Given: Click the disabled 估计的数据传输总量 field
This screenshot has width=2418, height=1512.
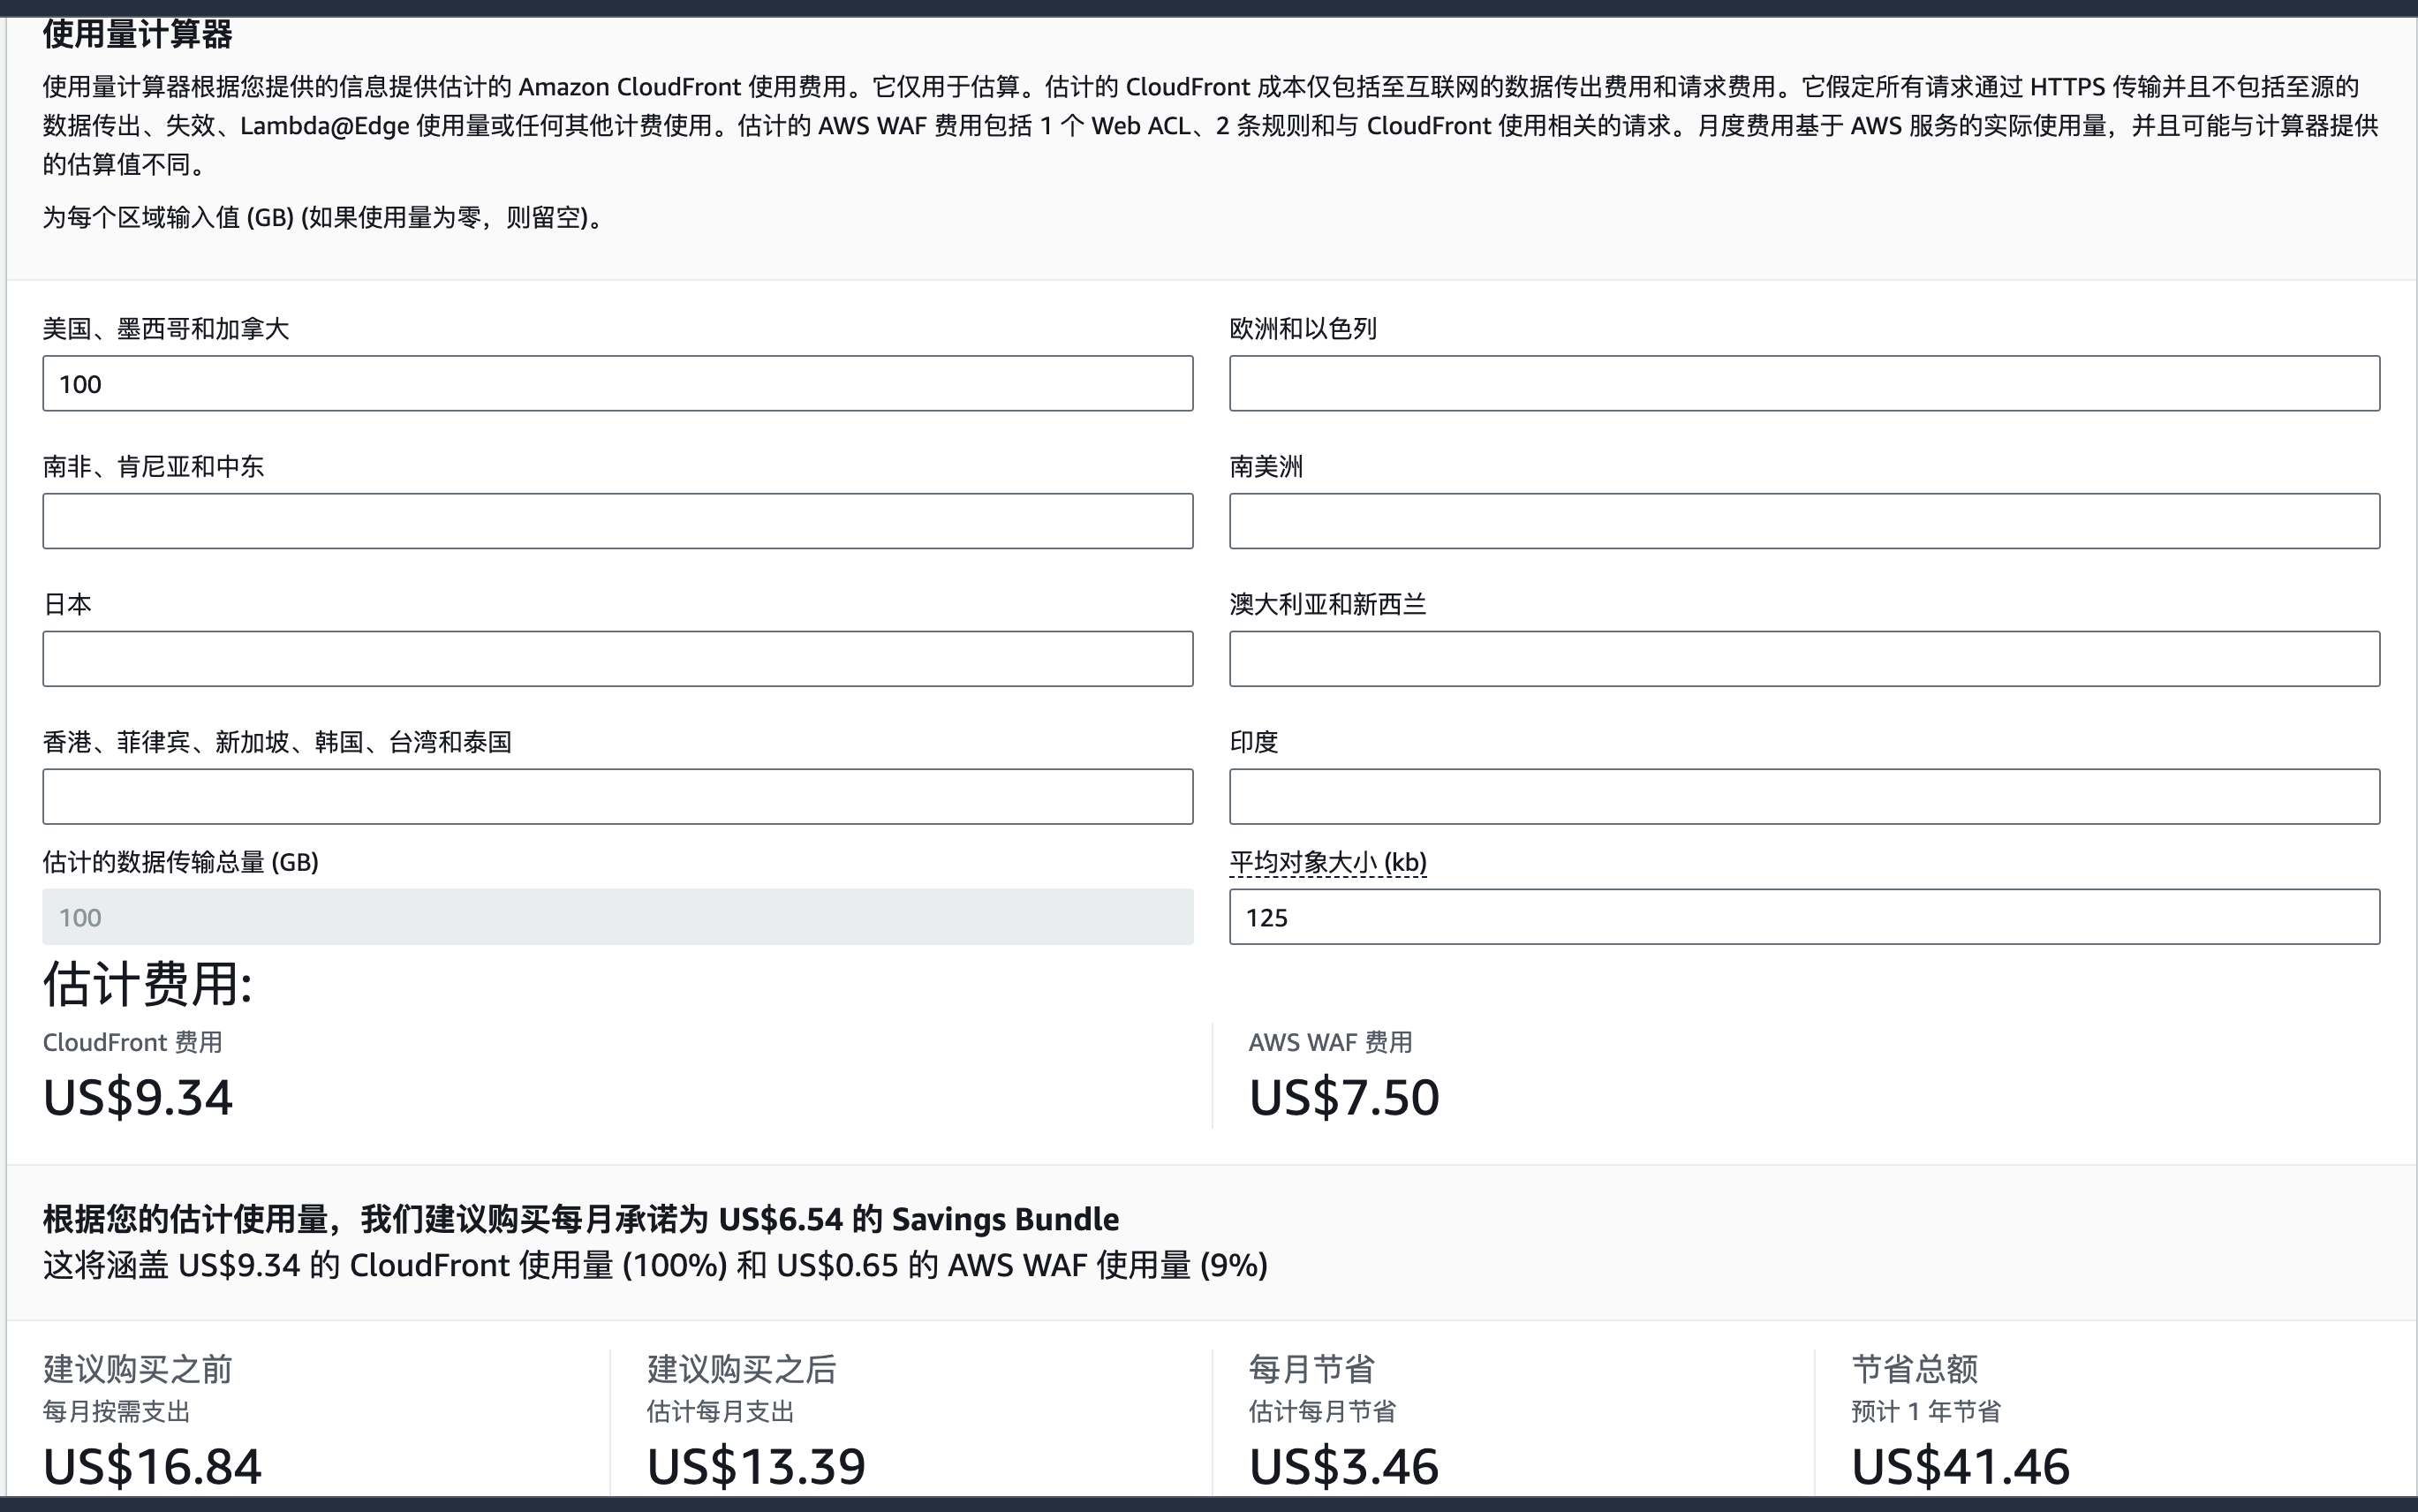Looking at the screenshot, I should click(x=617, y=917).
